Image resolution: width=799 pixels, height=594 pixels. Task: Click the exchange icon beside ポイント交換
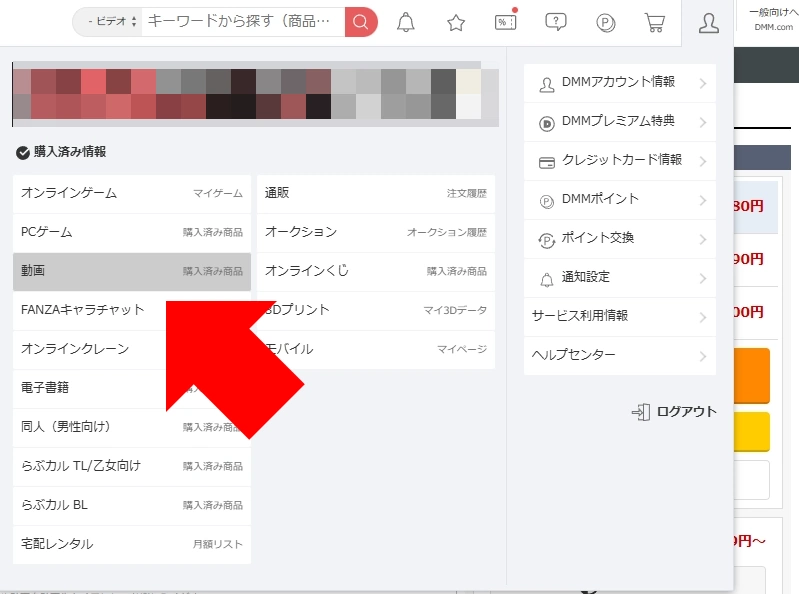coord(546,240)
